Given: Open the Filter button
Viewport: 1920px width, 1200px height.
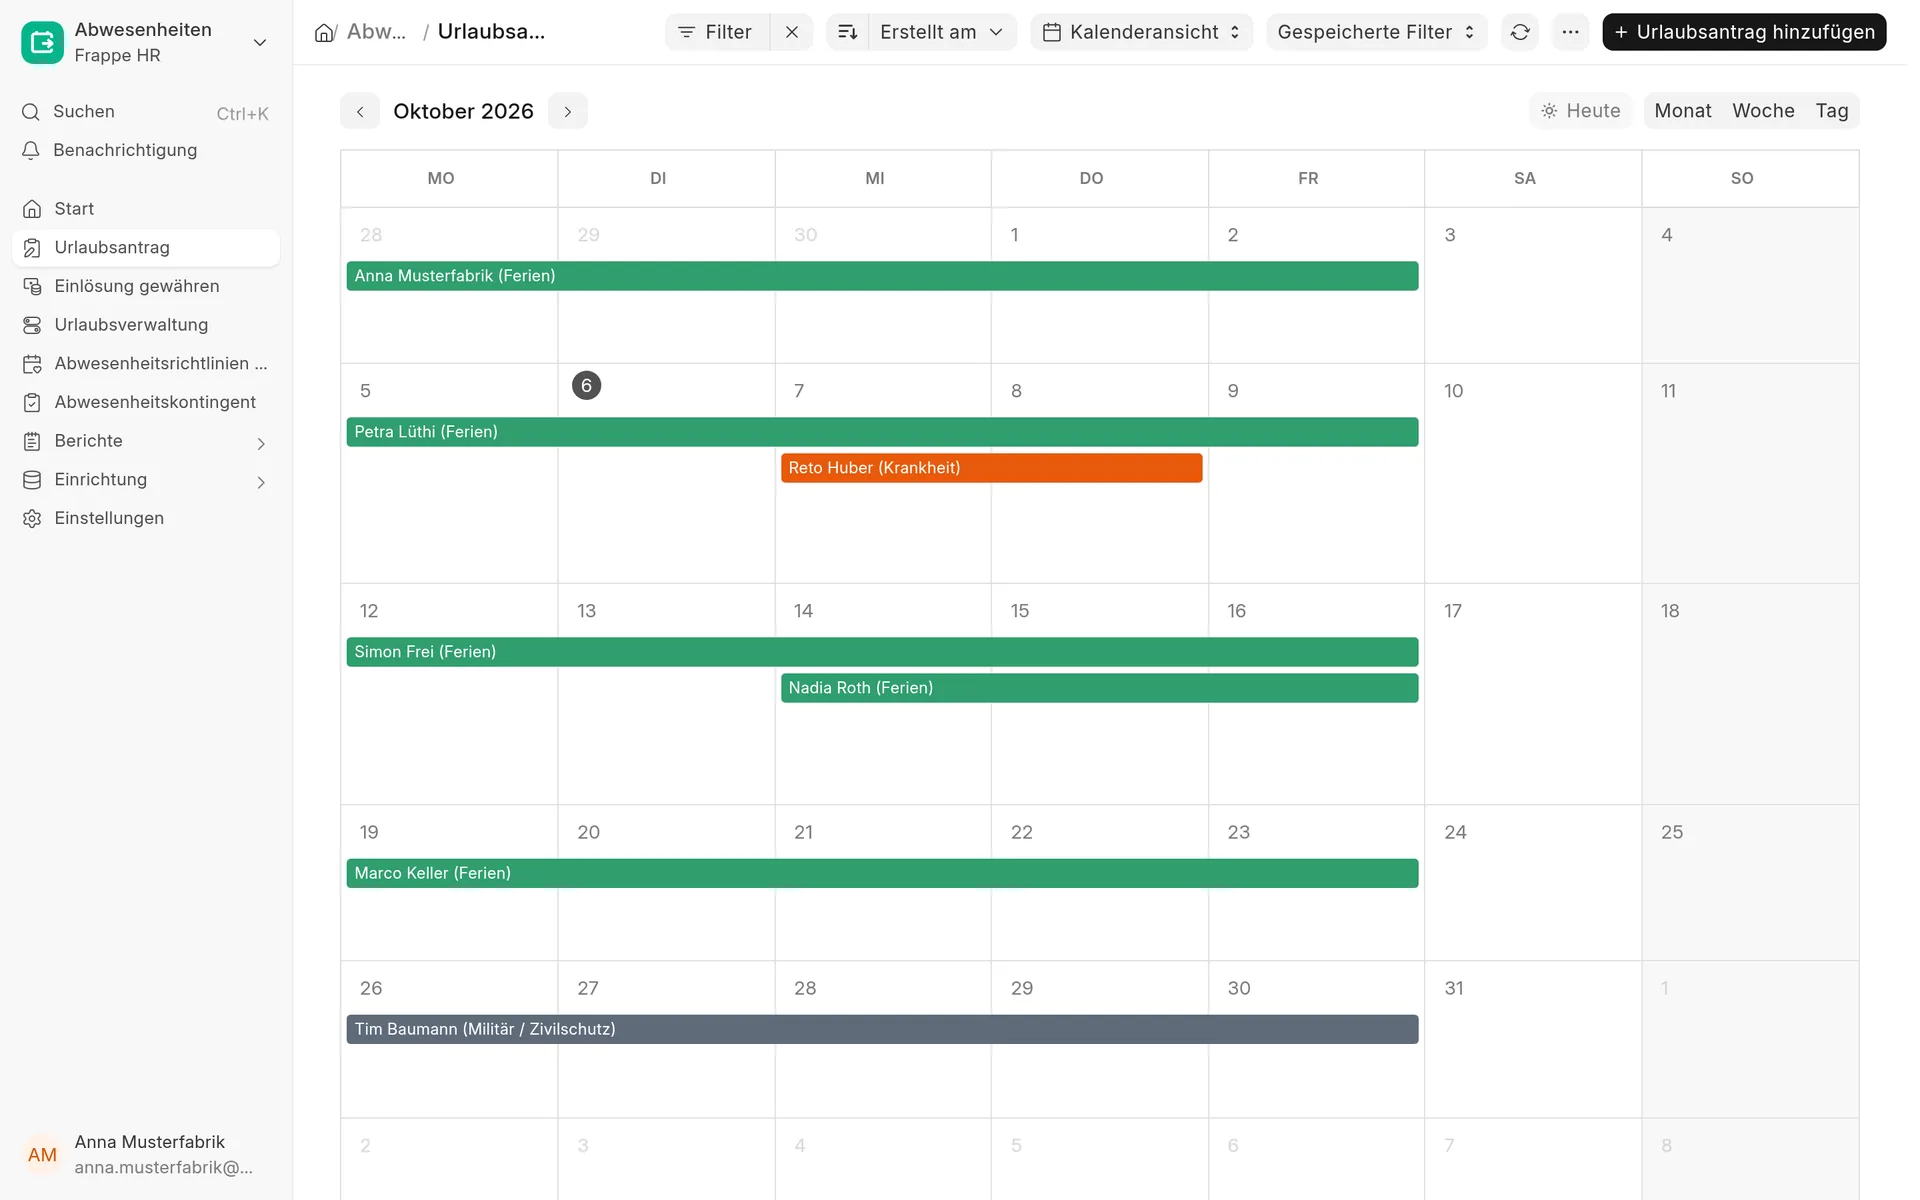Looking at the screenshot, I should coord(716,32).
